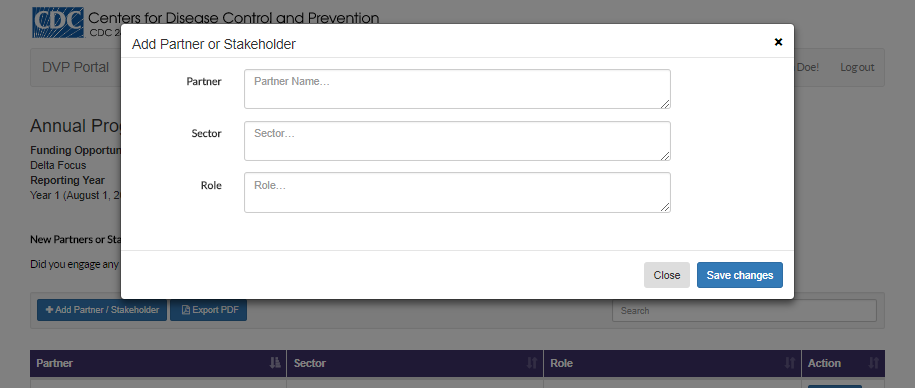Viewport: 915px width, 388px height.
Task: Click the dialog title Add Partner or Stakeholder
Action: pyautogui.click(x=214, y=44)
